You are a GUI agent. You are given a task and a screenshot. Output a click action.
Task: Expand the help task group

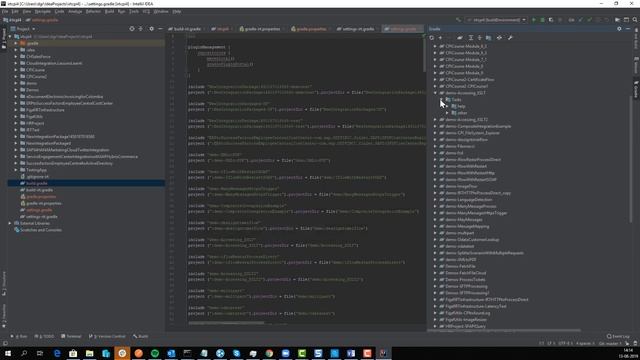[447, 106]
